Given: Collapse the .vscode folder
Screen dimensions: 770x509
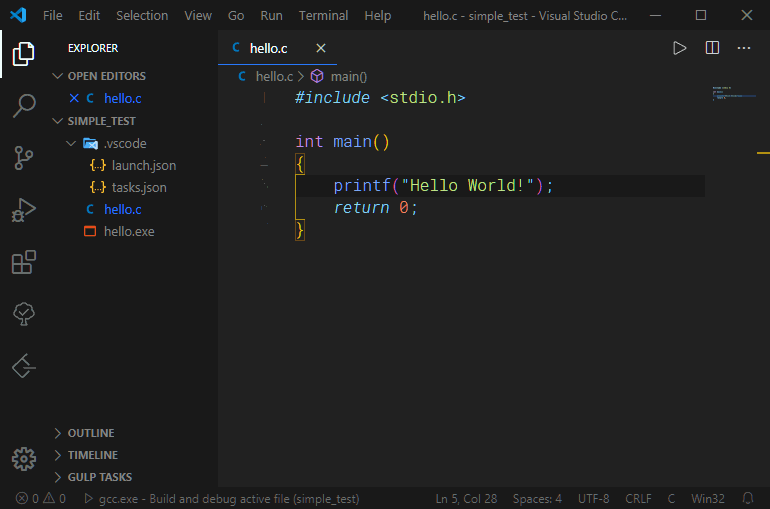Looking at the screenshot, I should [x=70, y=143].
